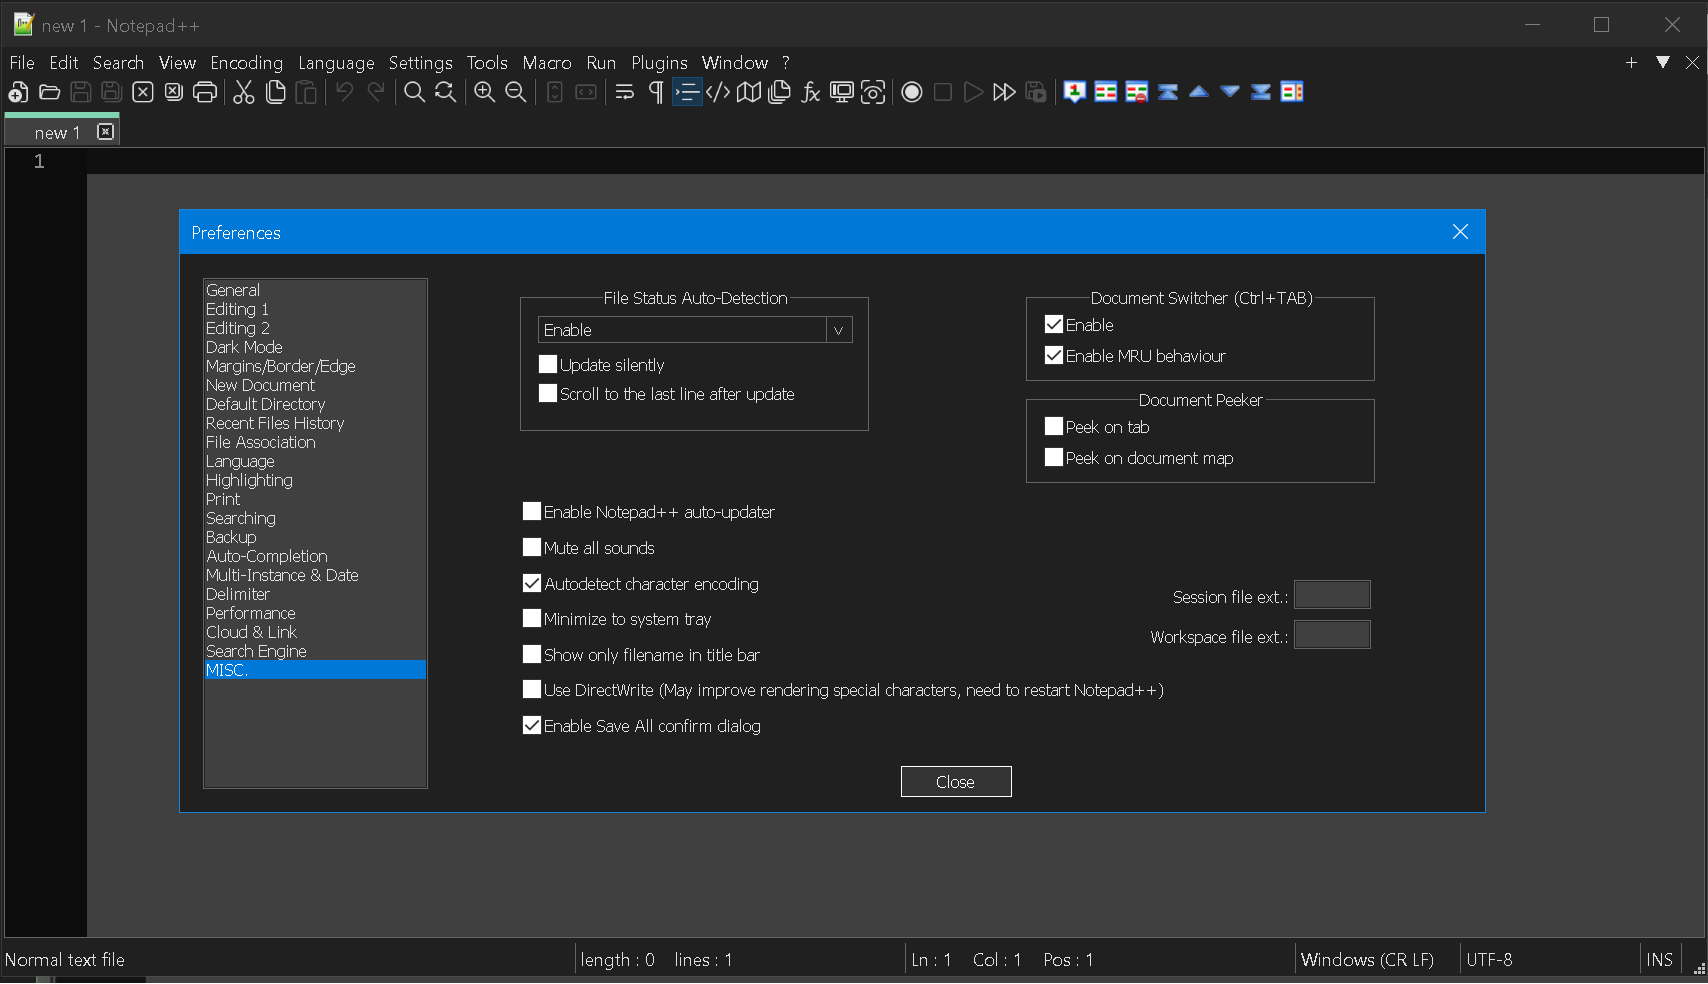Start macro recording with the record icon
1708x984 pixels.
[911, 92]
